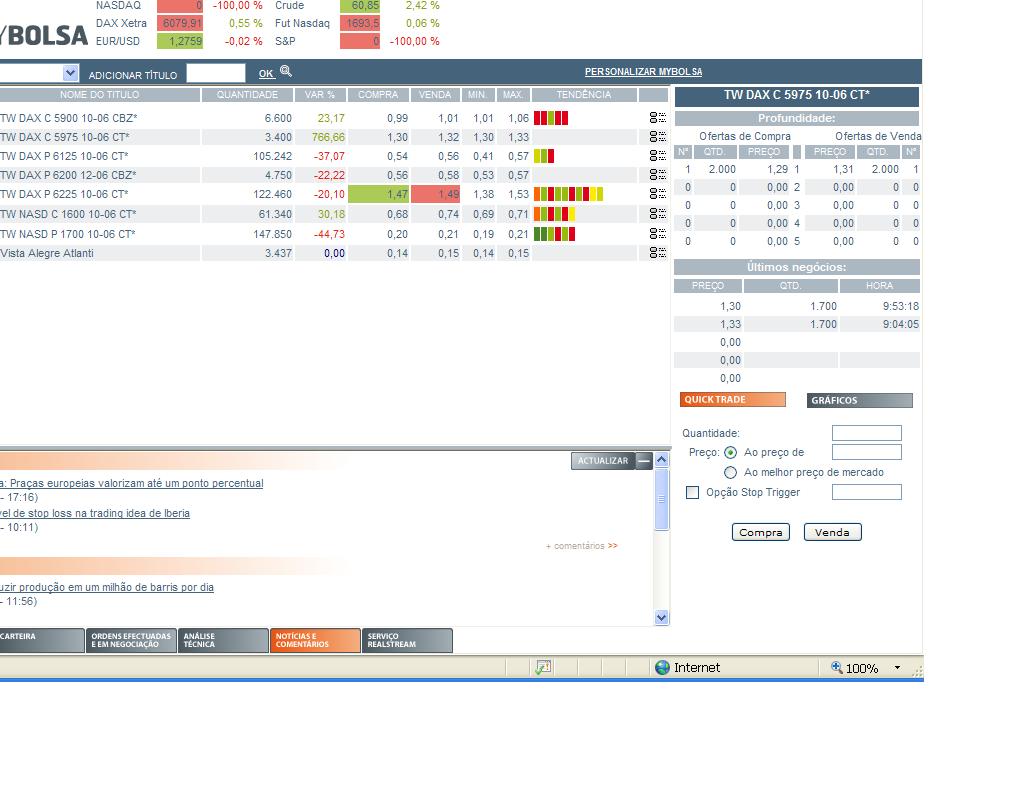This screenshot has width=1024, height=800.
Task: Click the trend bar for TW DAX C 5900
Action: click(551, 118)
